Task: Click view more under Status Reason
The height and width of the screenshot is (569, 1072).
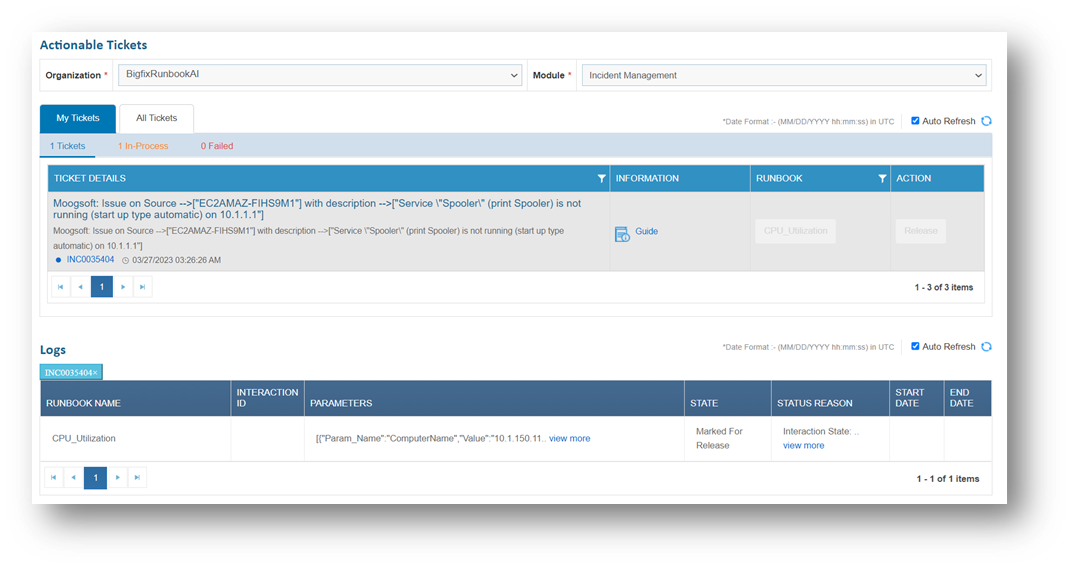Action: 803,445
